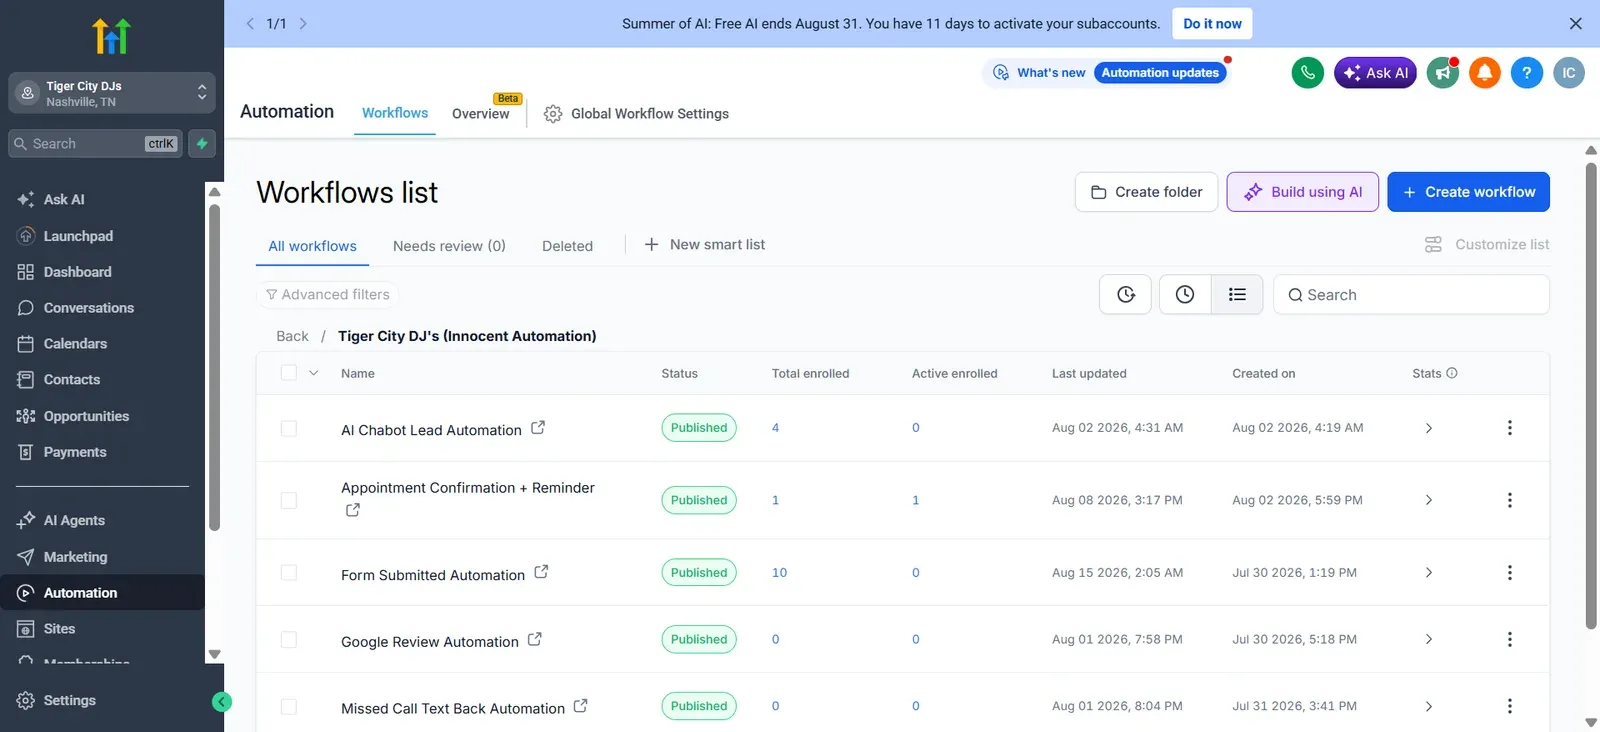The image size is (1600, 732).
Task: Open external link icon for AI Chabot Lead Automation
Action: click(538, 427)
